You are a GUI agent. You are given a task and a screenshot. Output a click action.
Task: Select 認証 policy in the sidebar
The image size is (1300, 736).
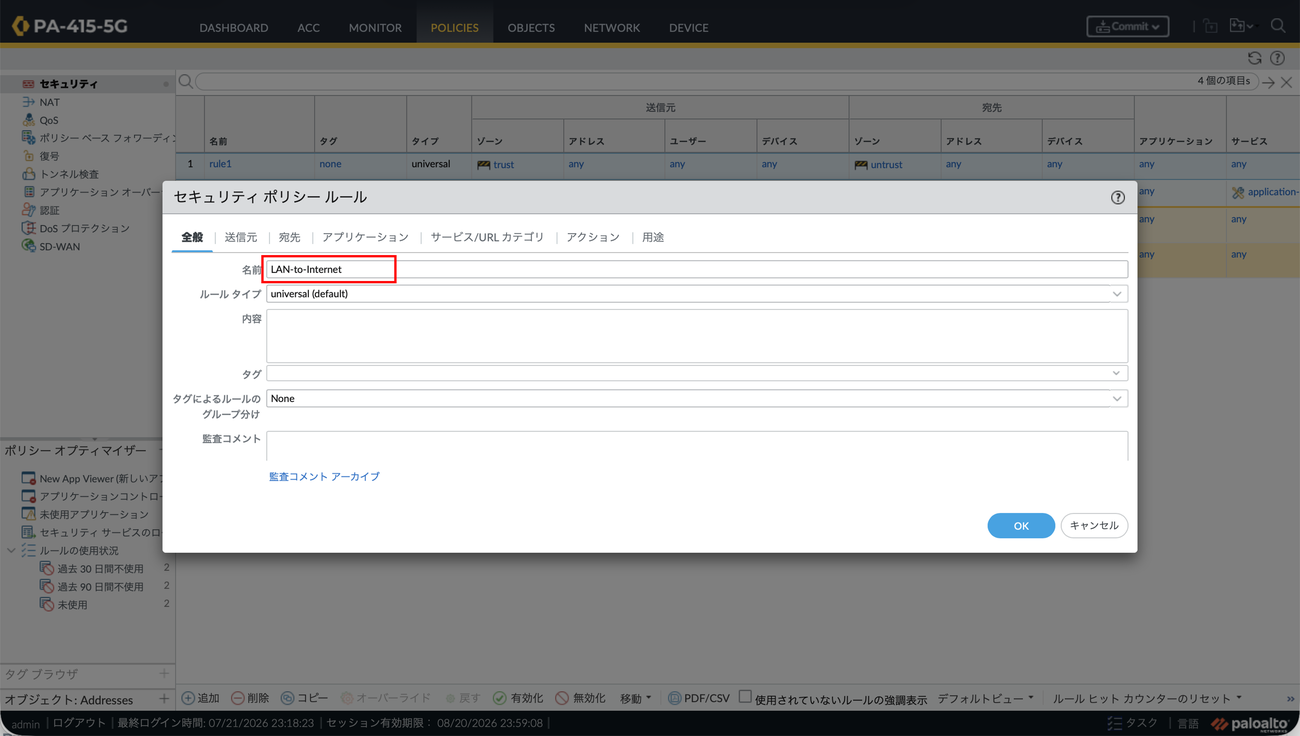(49, 210)
